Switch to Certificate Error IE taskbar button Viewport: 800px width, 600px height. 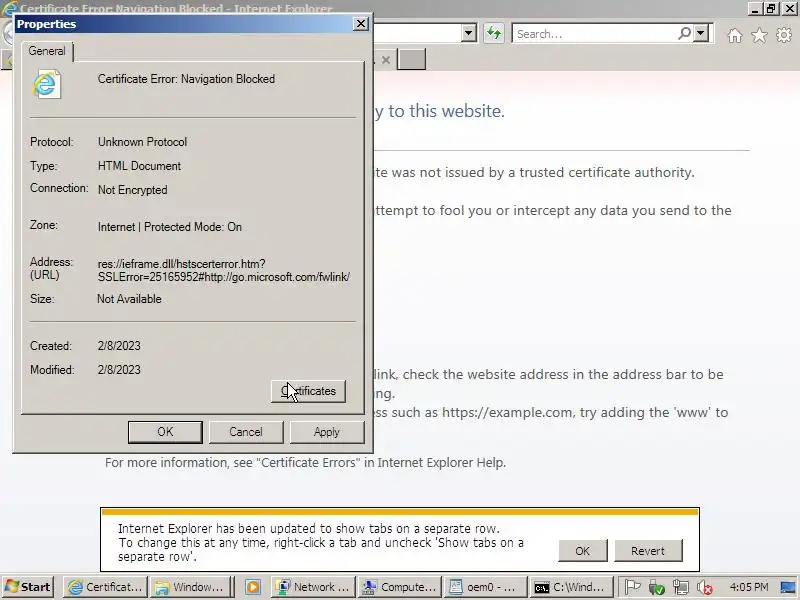(105, 587)
